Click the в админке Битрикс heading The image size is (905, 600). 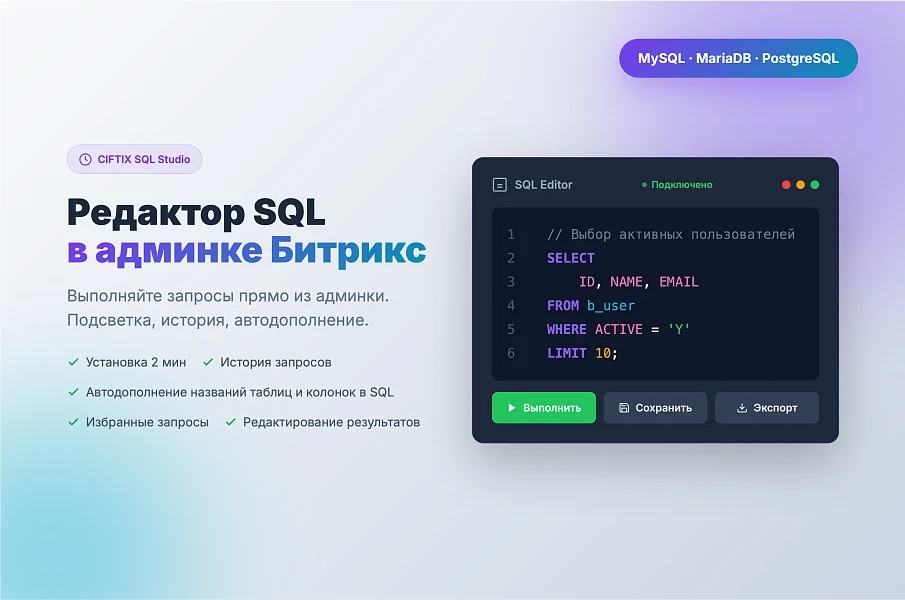pyautogui.click(x=246, y=250)
